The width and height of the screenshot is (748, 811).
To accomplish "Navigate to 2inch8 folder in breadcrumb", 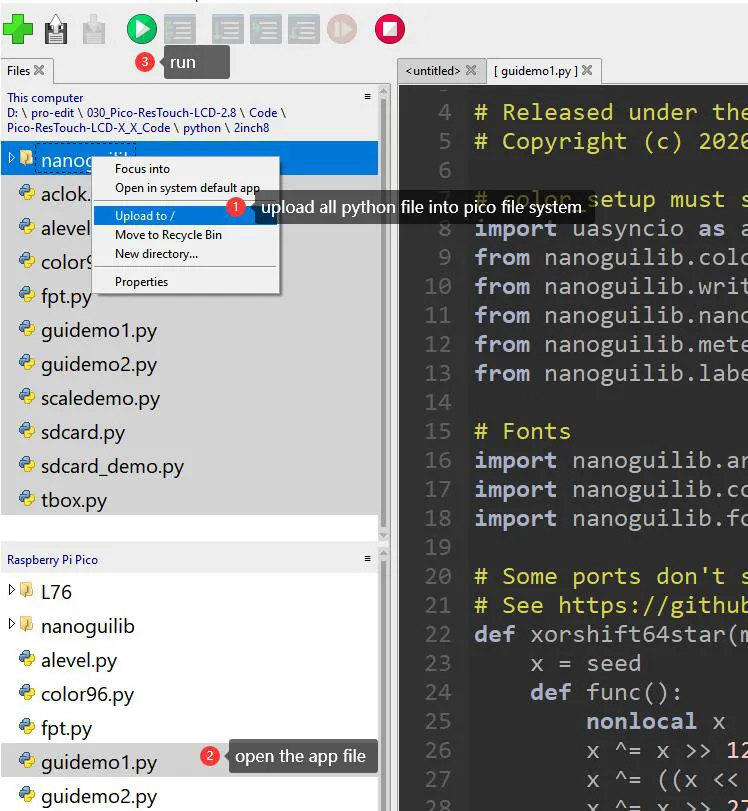I will (x=251, y=128).
